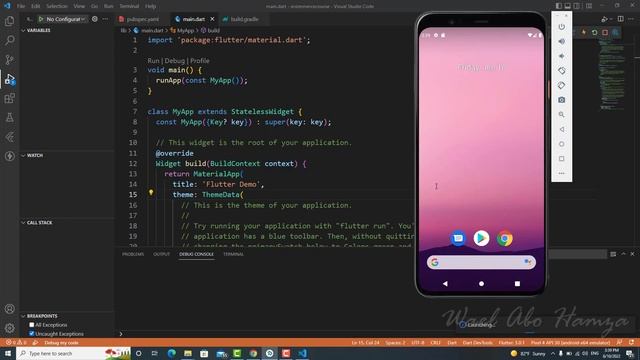The width and height of the screenshot is (640, 360).
Task: Enable the All Exceptions breakpoint checkbox
Action: [32, 325]
